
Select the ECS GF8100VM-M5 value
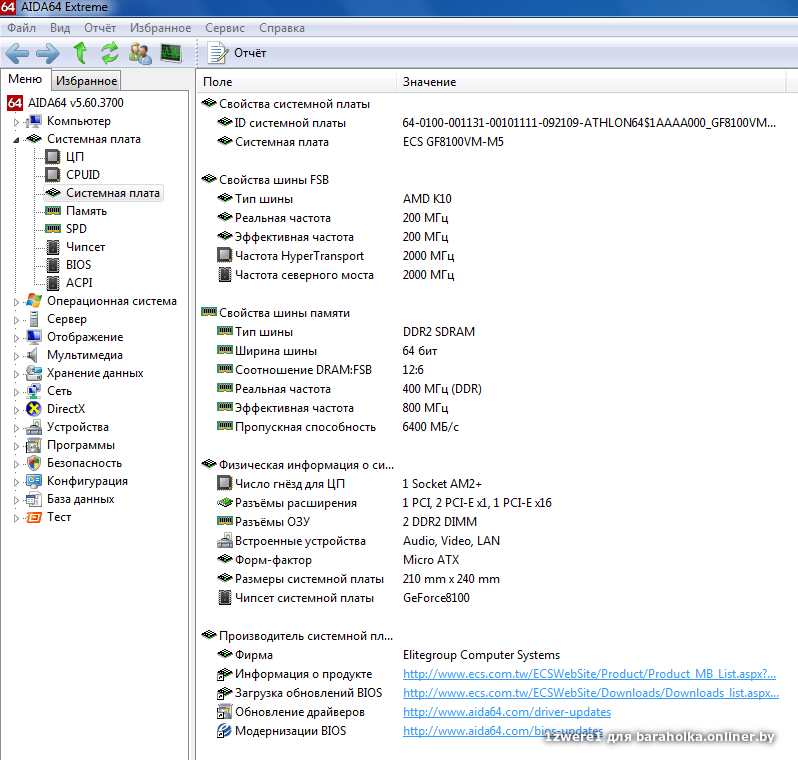[453, 142]
